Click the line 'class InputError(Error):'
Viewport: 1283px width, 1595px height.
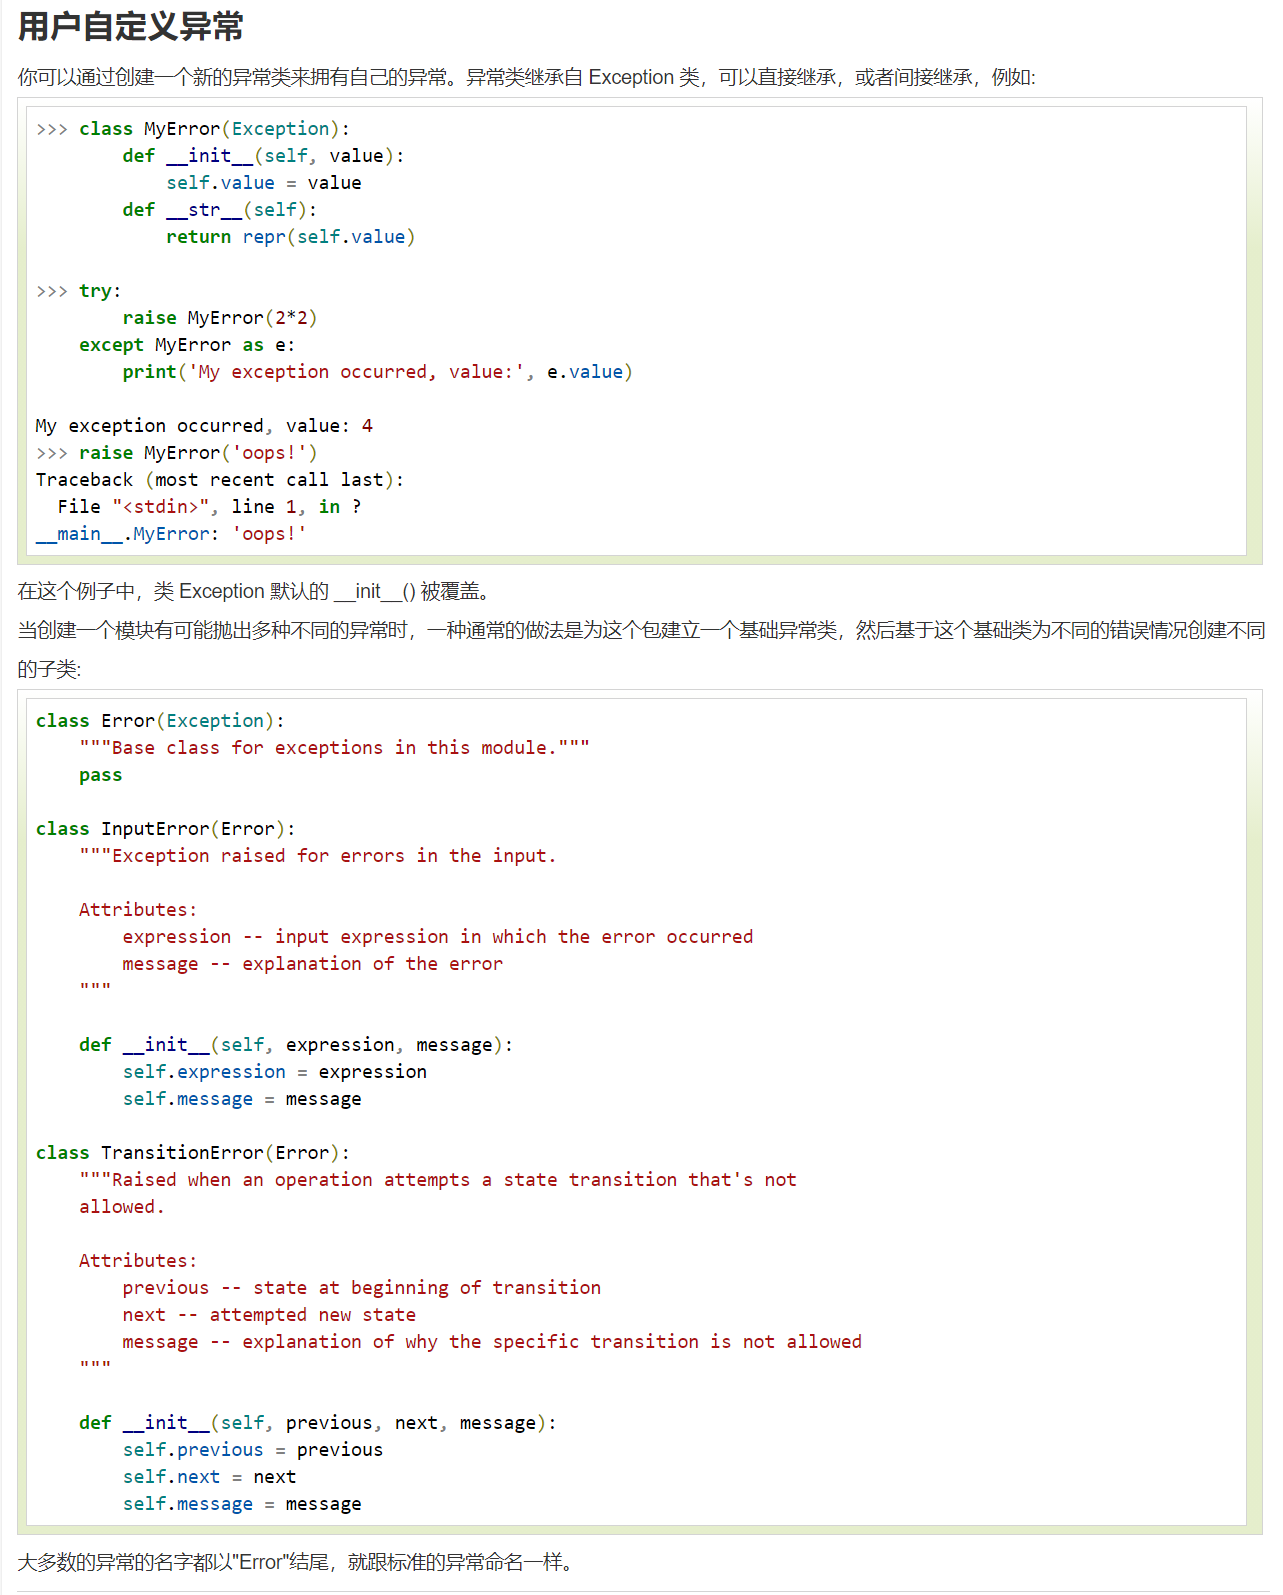point(166,829)
